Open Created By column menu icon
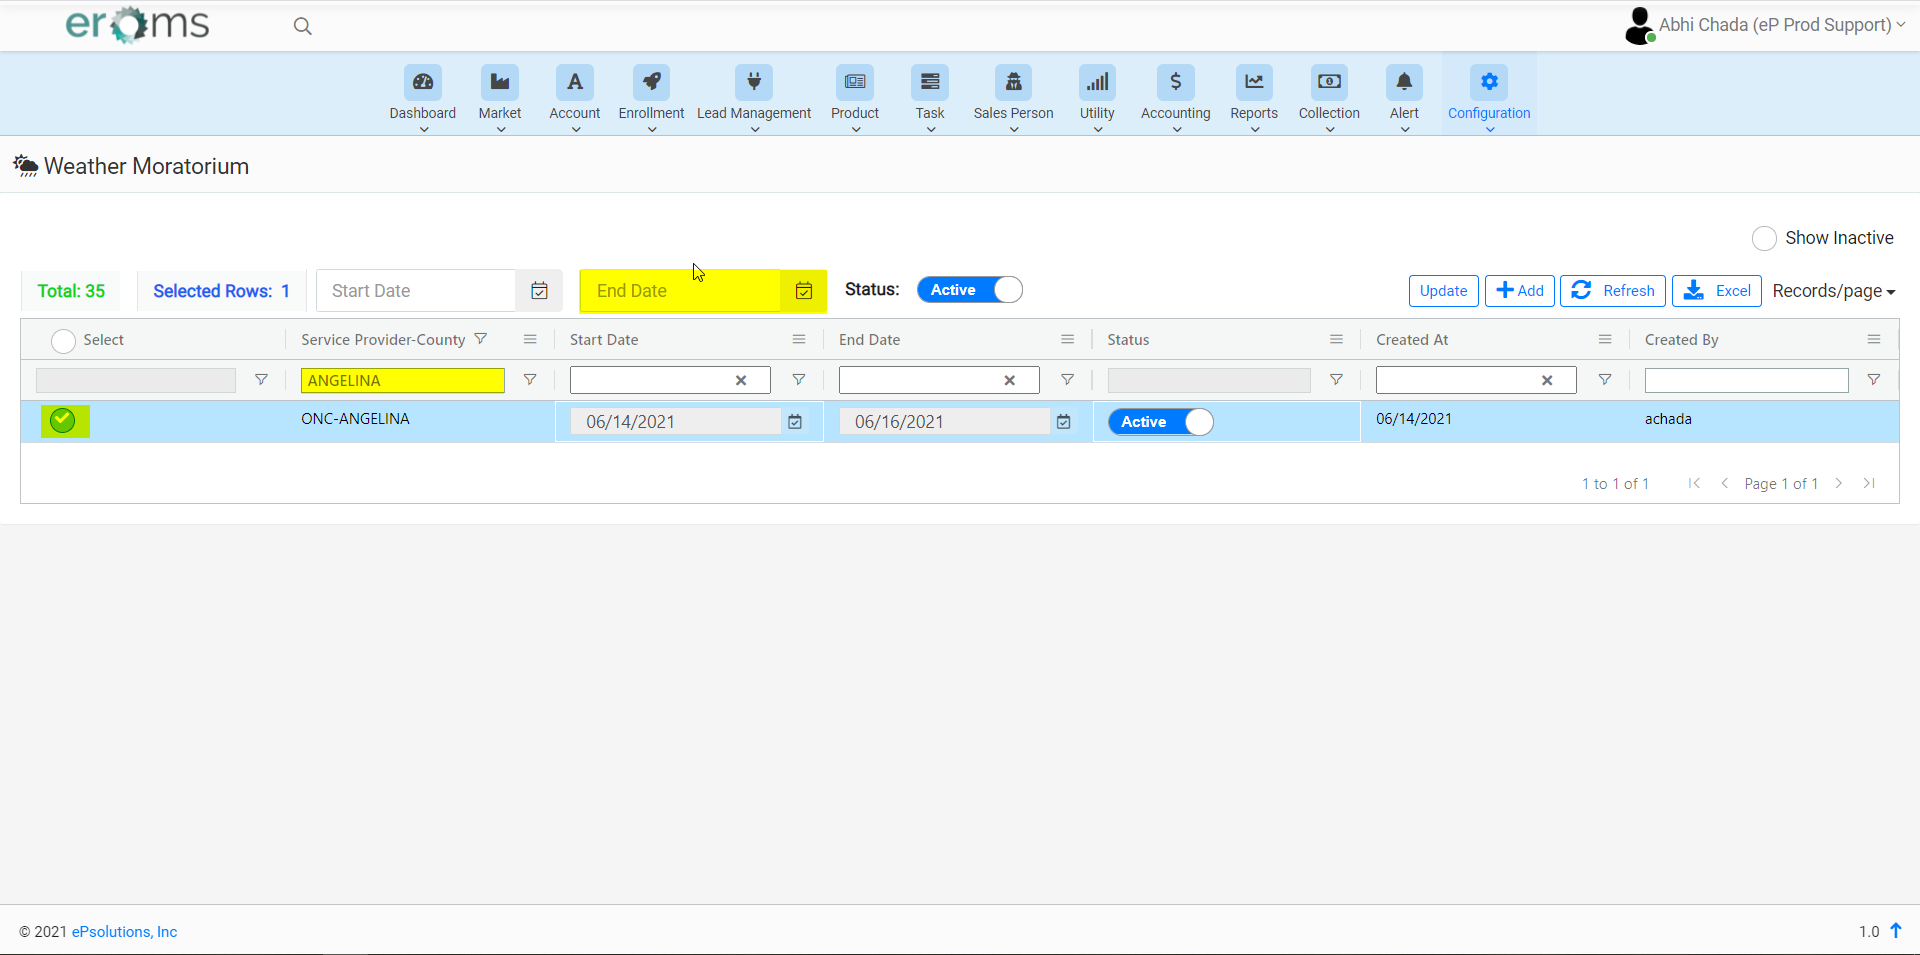Viewport: 1920px width, 955px height. [x=1874, y=340]
